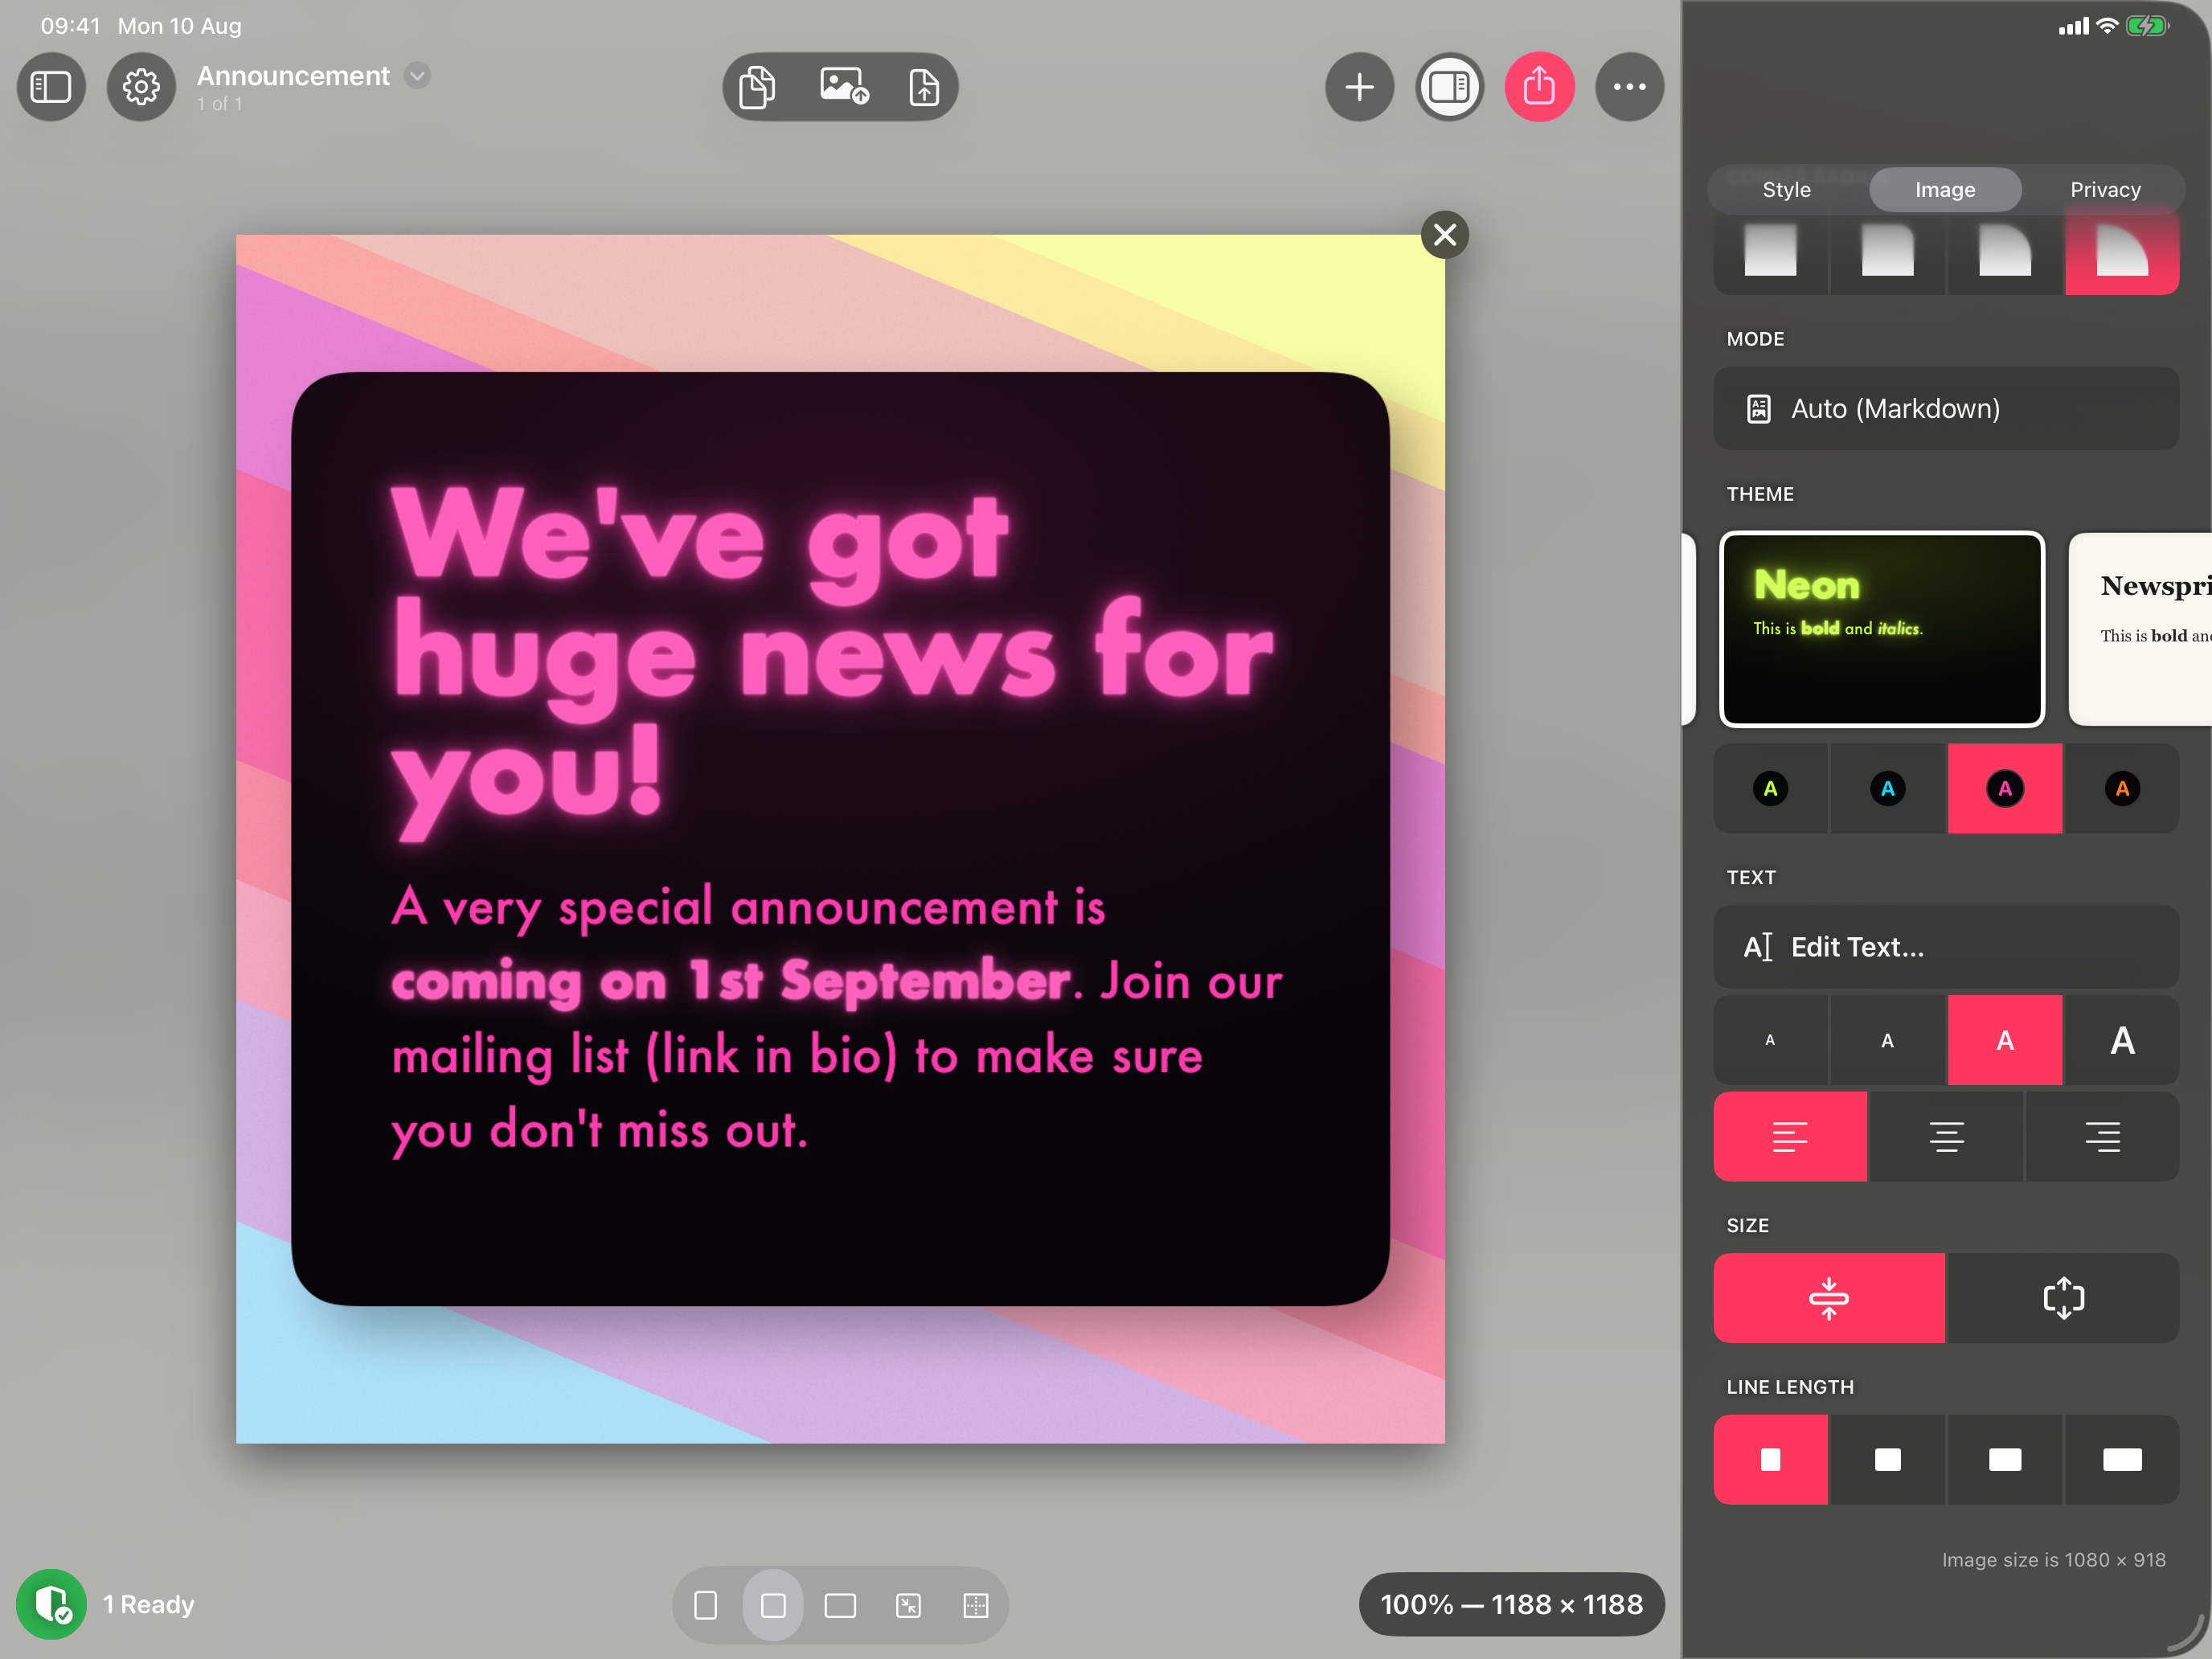Select the fit-to-image aspect icon
Image resolution: width=2212 pixels, height=1659 pixels.
(x=908, y=1606)
